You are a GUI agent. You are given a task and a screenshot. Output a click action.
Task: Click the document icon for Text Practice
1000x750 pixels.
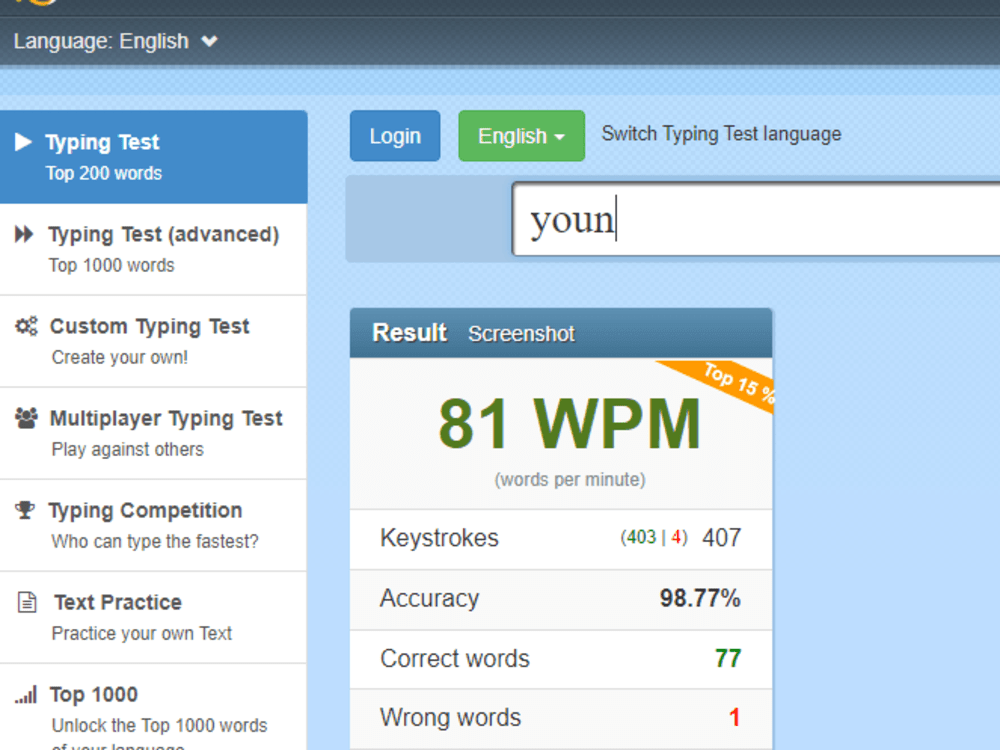click(x=27, y=602)
